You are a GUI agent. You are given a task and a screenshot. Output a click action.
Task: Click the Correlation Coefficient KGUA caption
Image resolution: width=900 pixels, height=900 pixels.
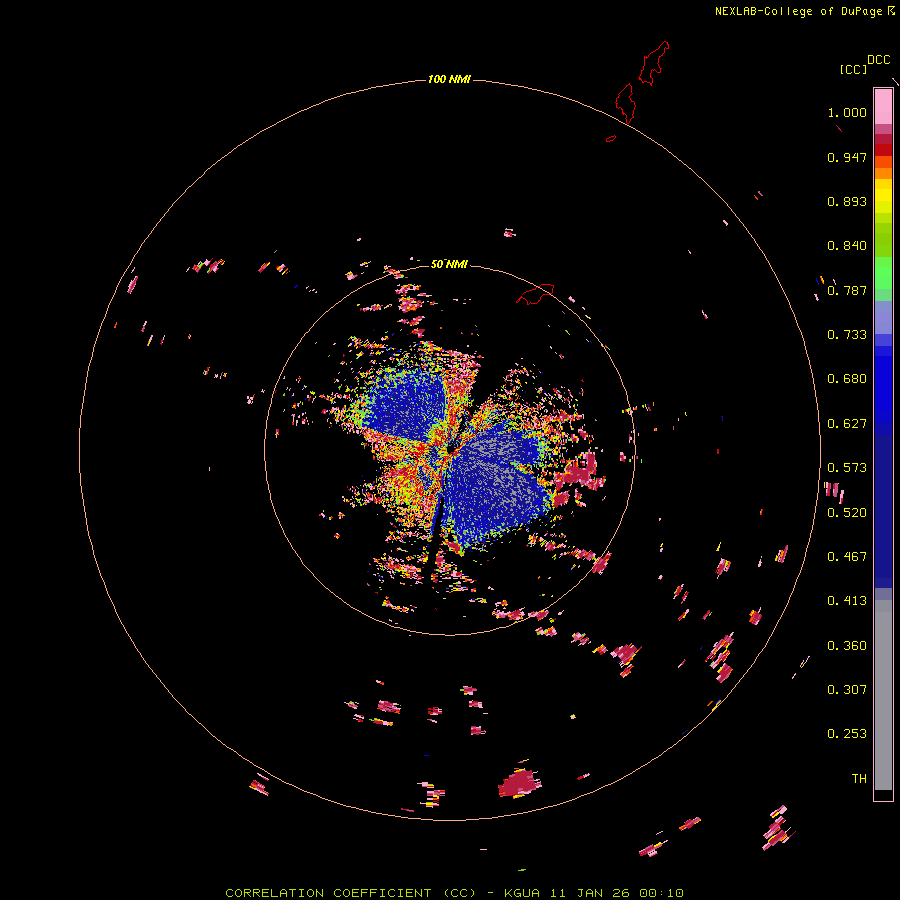tap(454, 893)
